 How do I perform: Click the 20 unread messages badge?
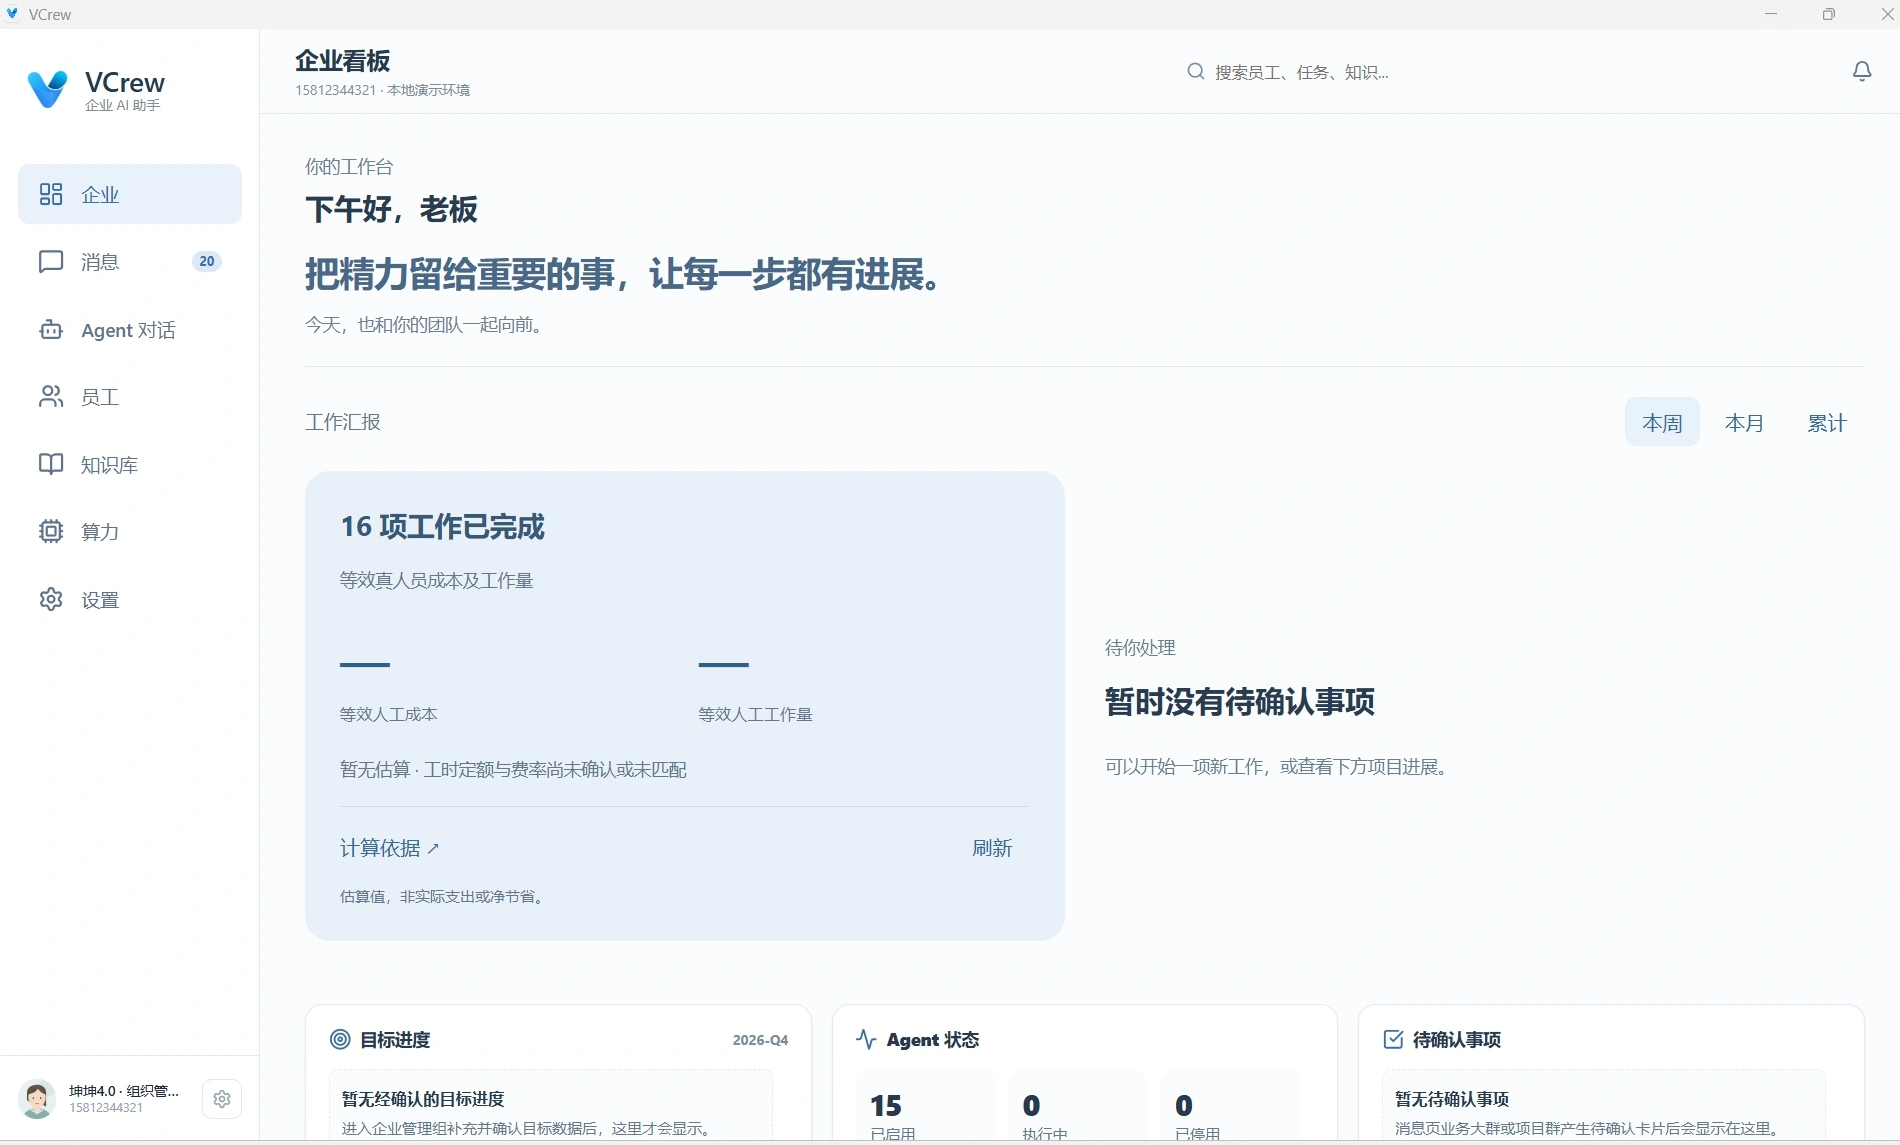point(207,261)
